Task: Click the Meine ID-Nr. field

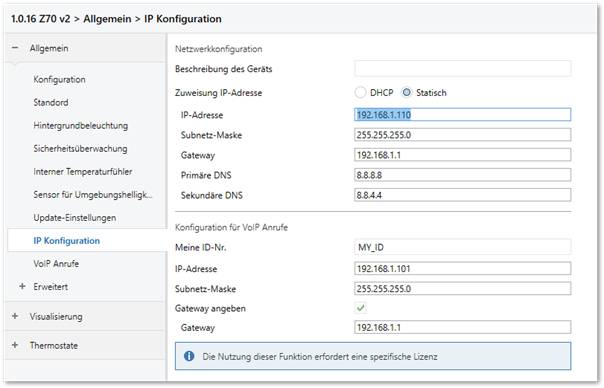Action: click(463, 247)
